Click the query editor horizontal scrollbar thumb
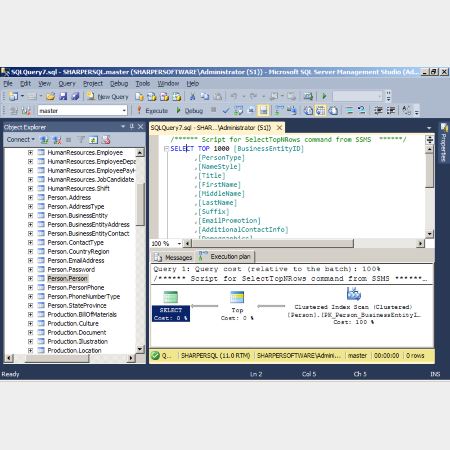 click(x=272, y=243)
